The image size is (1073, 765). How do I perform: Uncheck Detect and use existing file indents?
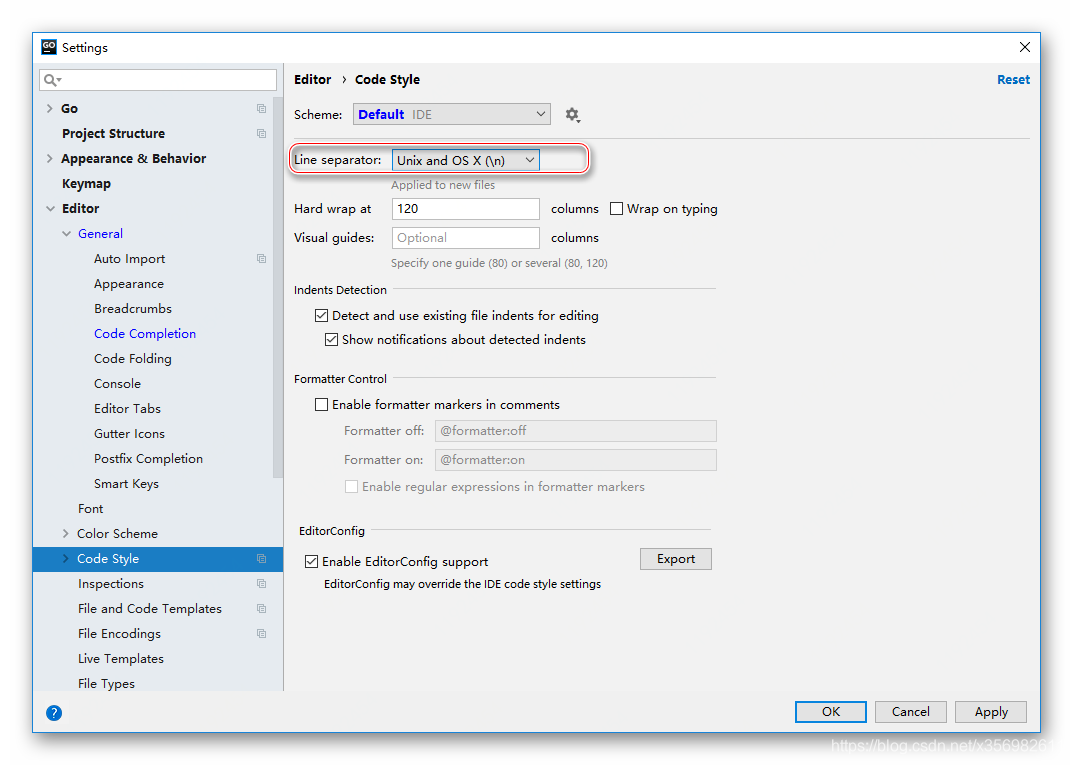coord(322,315)
